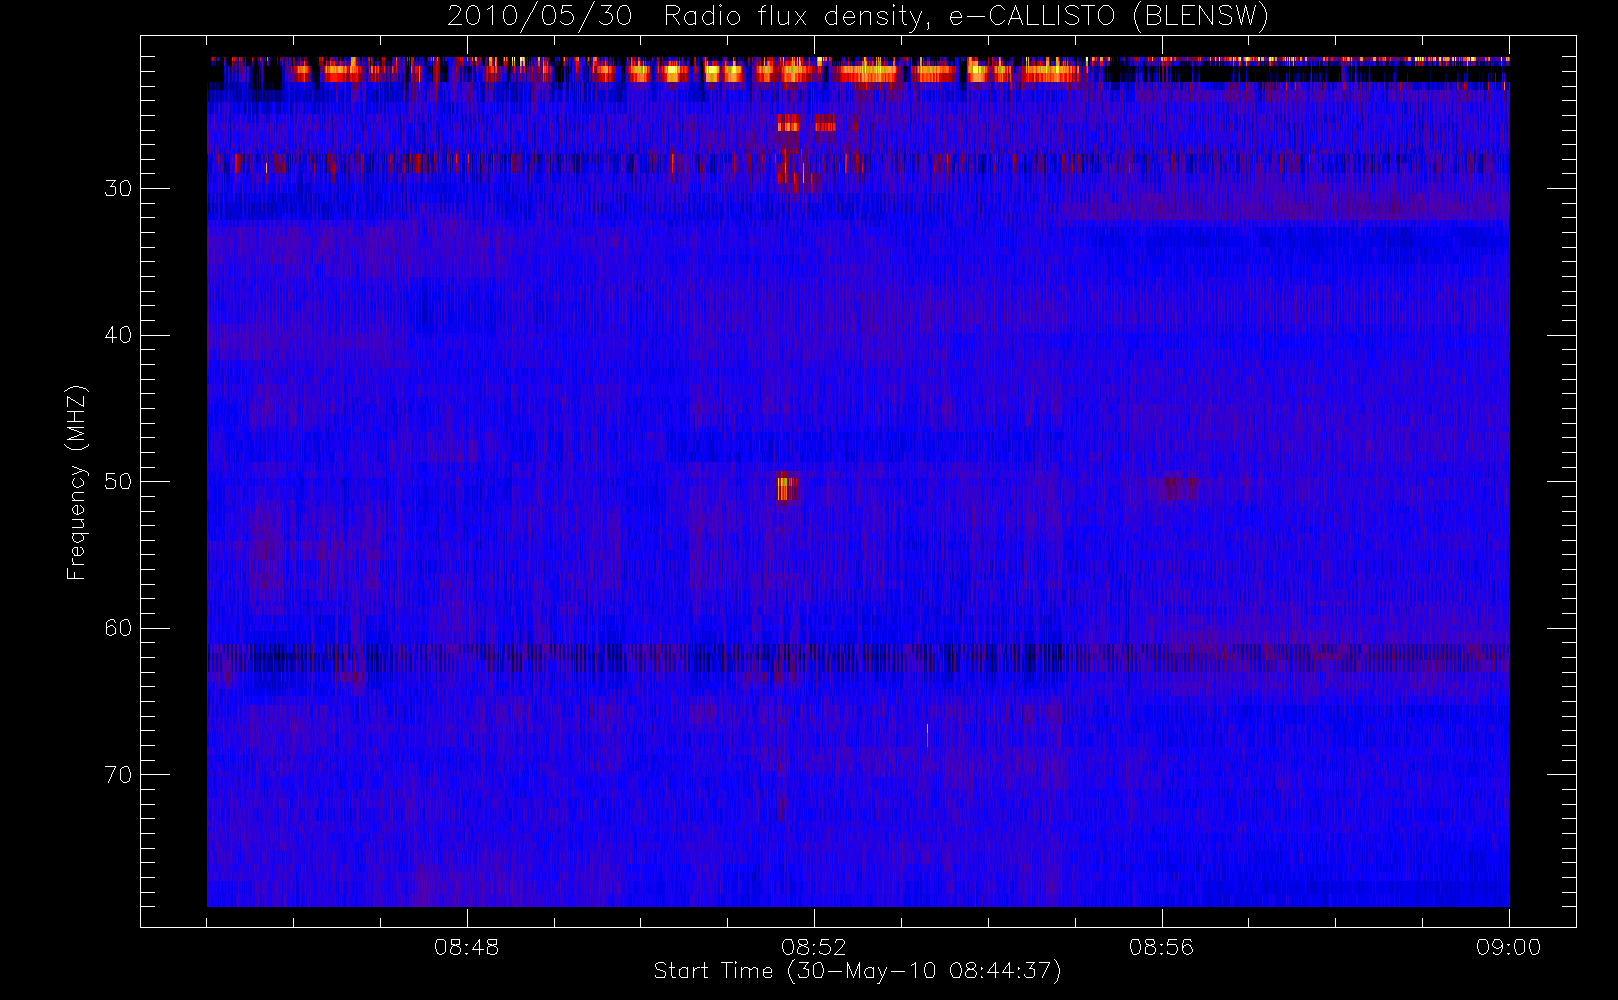Click the 08:56 time tick label
The width and height of the screenshot is (1618, 1000).
1161,946
